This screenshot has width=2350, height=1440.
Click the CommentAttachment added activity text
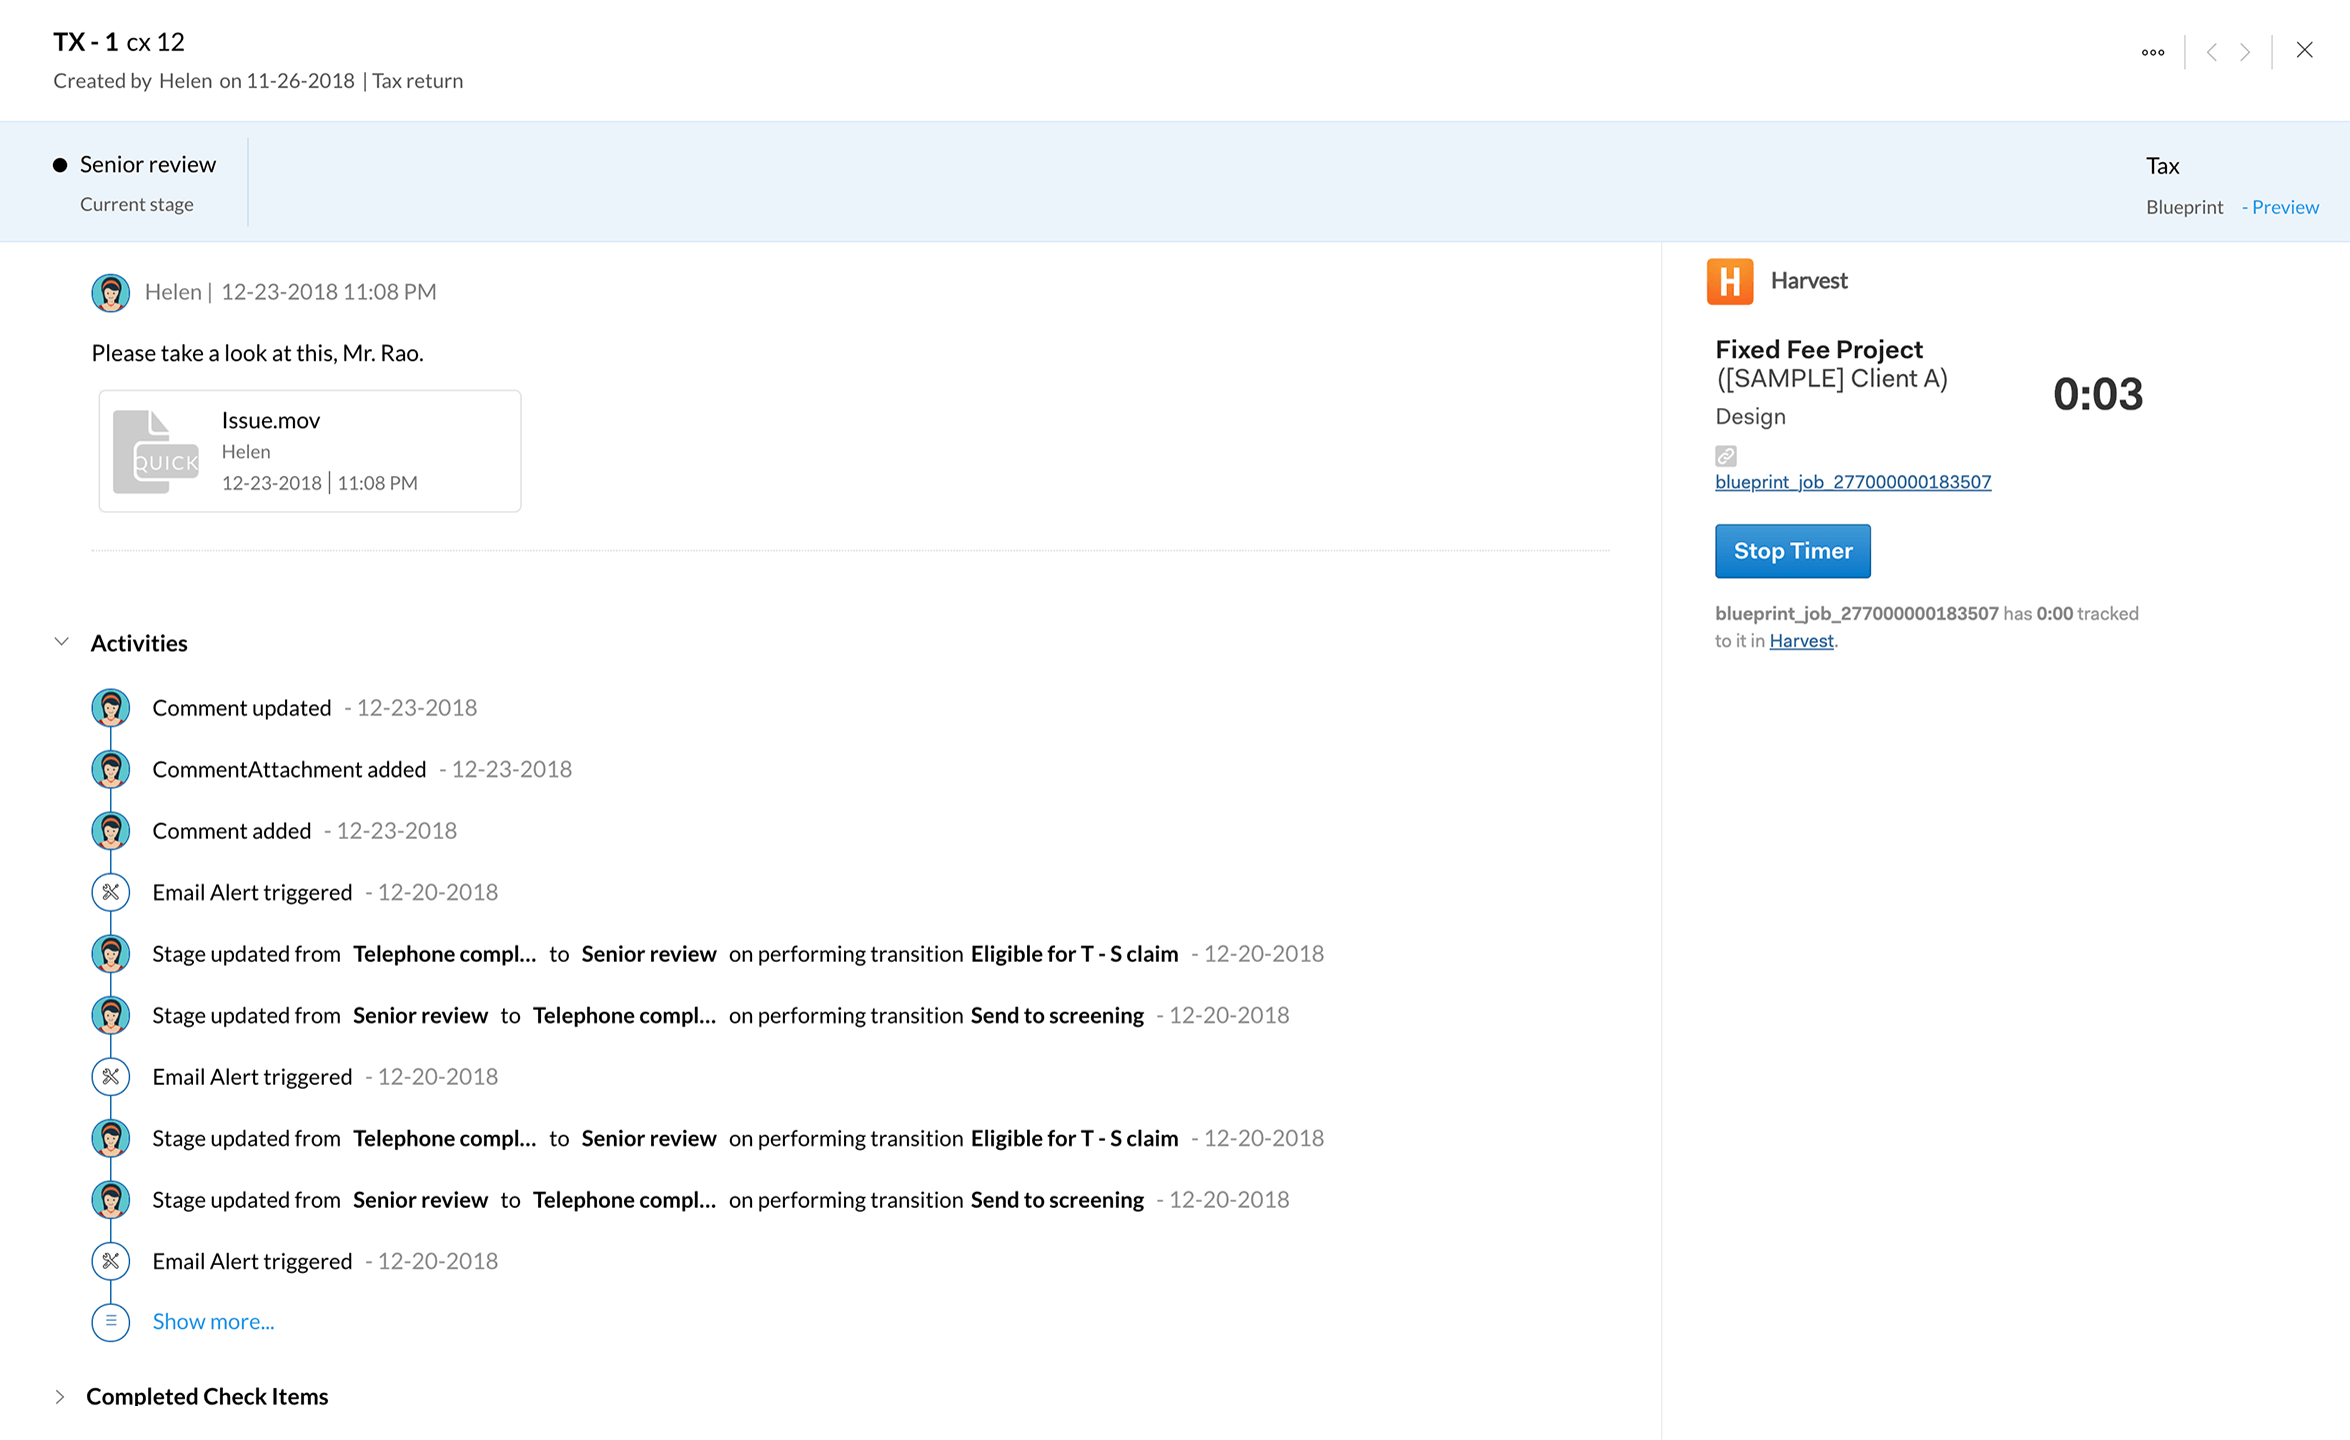289,769
